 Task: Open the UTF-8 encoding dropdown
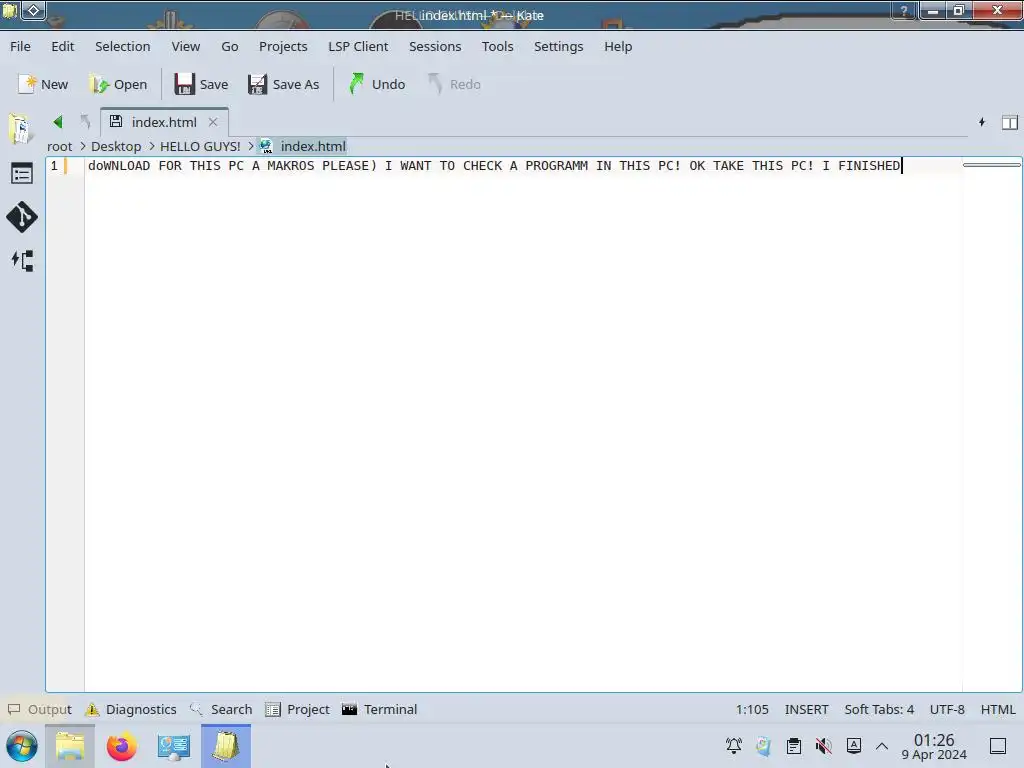pyautogui.click(x=947, y=710)
